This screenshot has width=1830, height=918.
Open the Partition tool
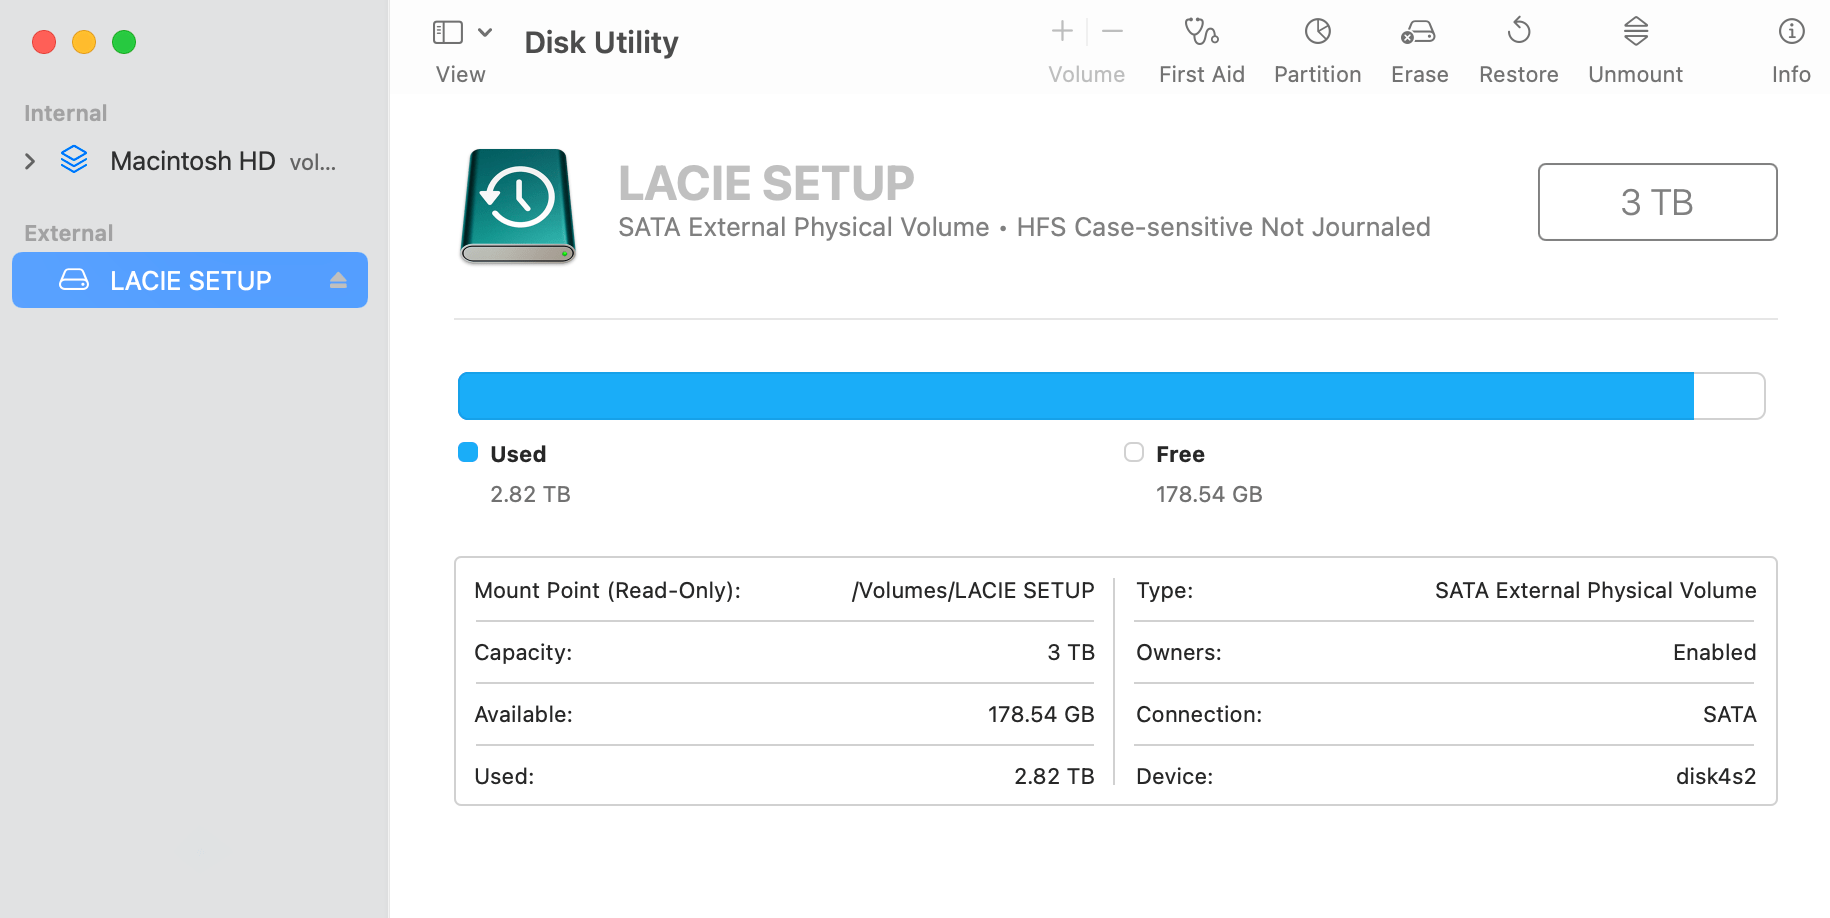(x=1316, y=47)
